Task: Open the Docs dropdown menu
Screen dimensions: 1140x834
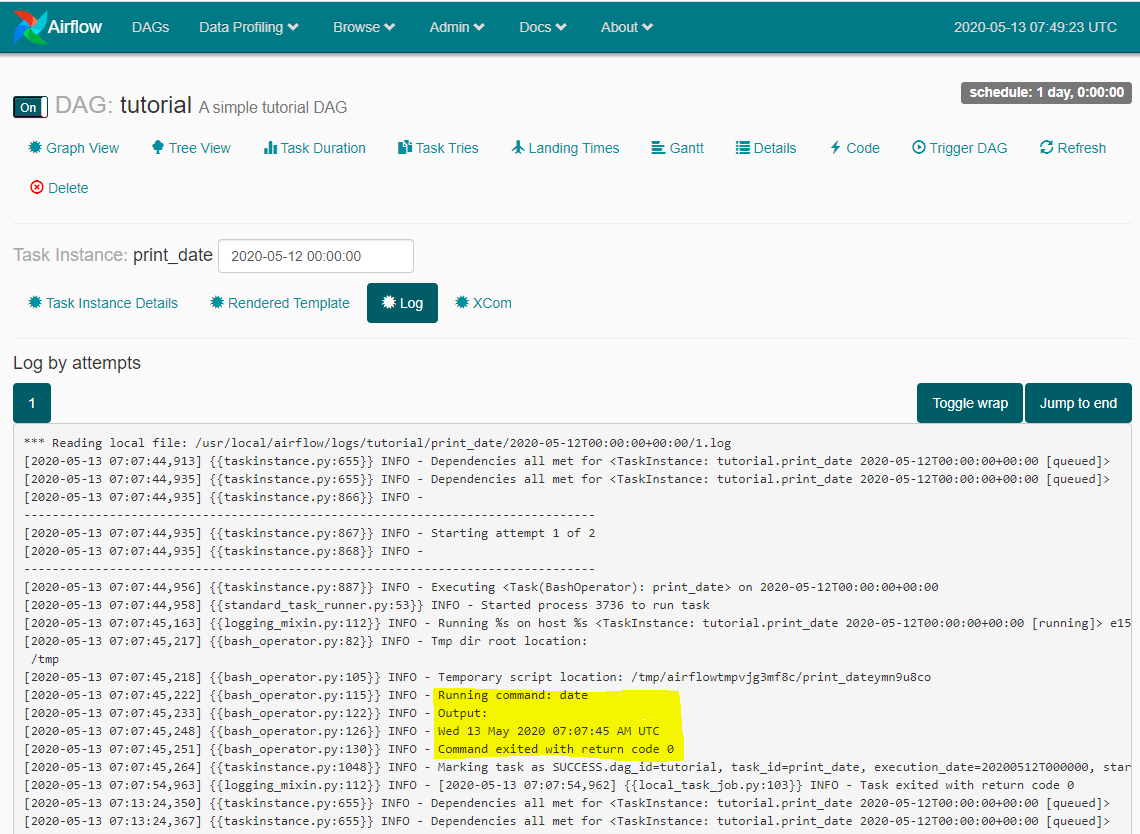Action: click(542, 27)
